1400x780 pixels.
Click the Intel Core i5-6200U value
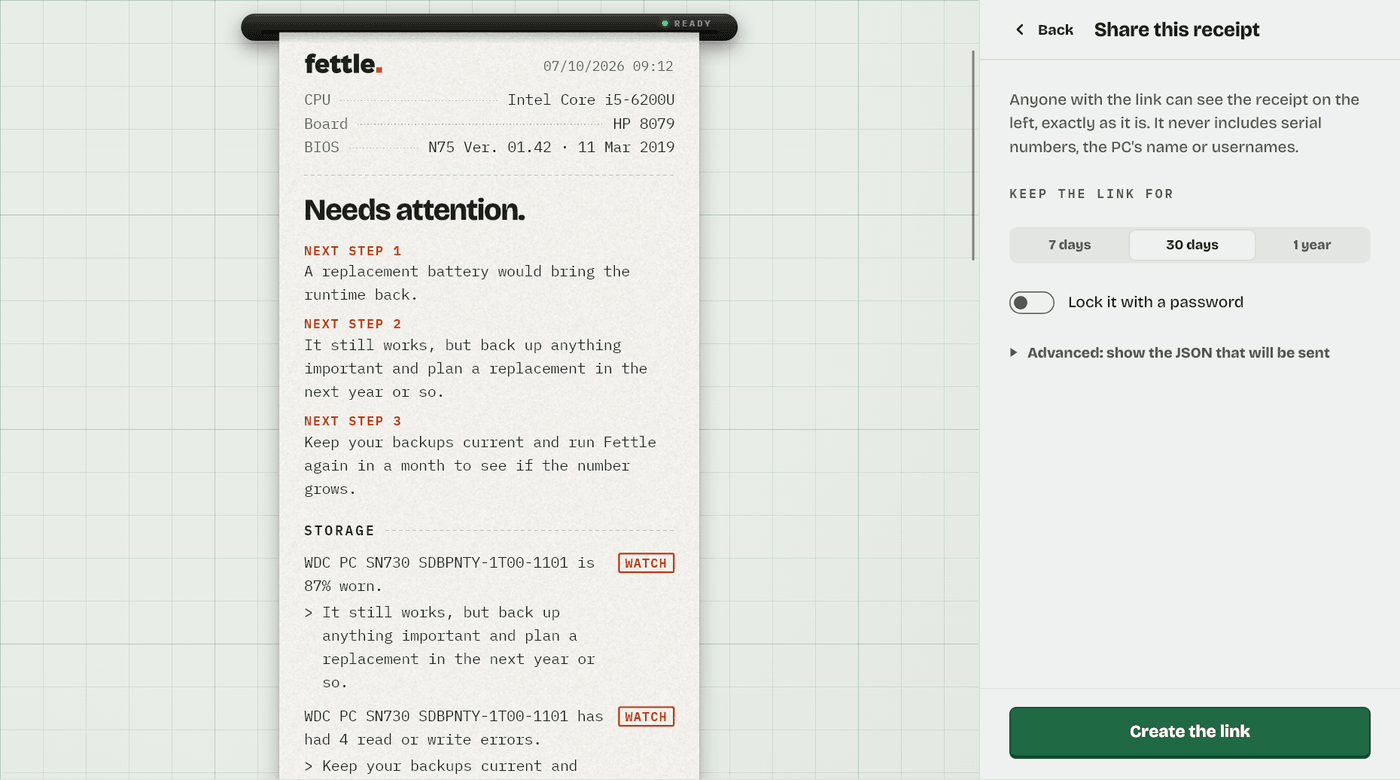591,100
